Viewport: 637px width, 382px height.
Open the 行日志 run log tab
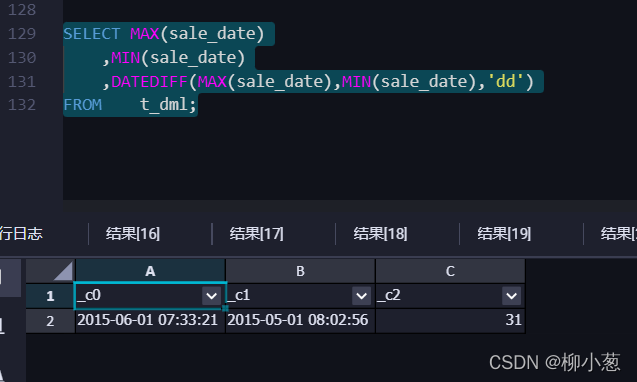tap(21, 234)
